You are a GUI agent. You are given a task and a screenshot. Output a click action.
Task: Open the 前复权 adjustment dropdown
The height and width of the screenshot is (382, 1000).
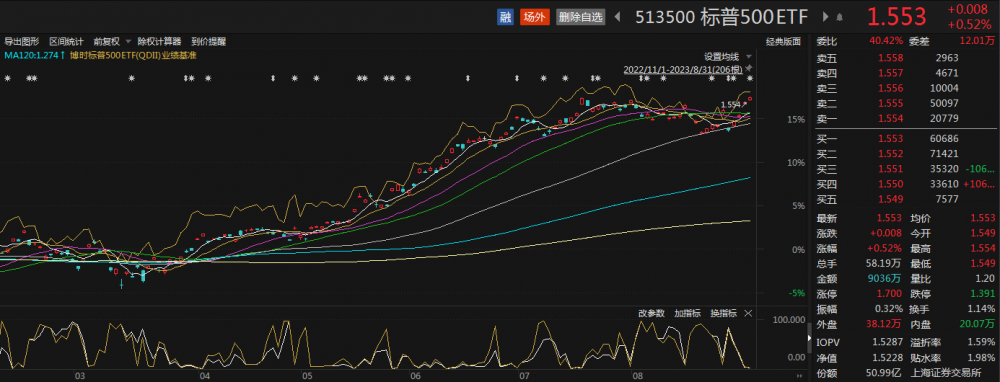112,41
